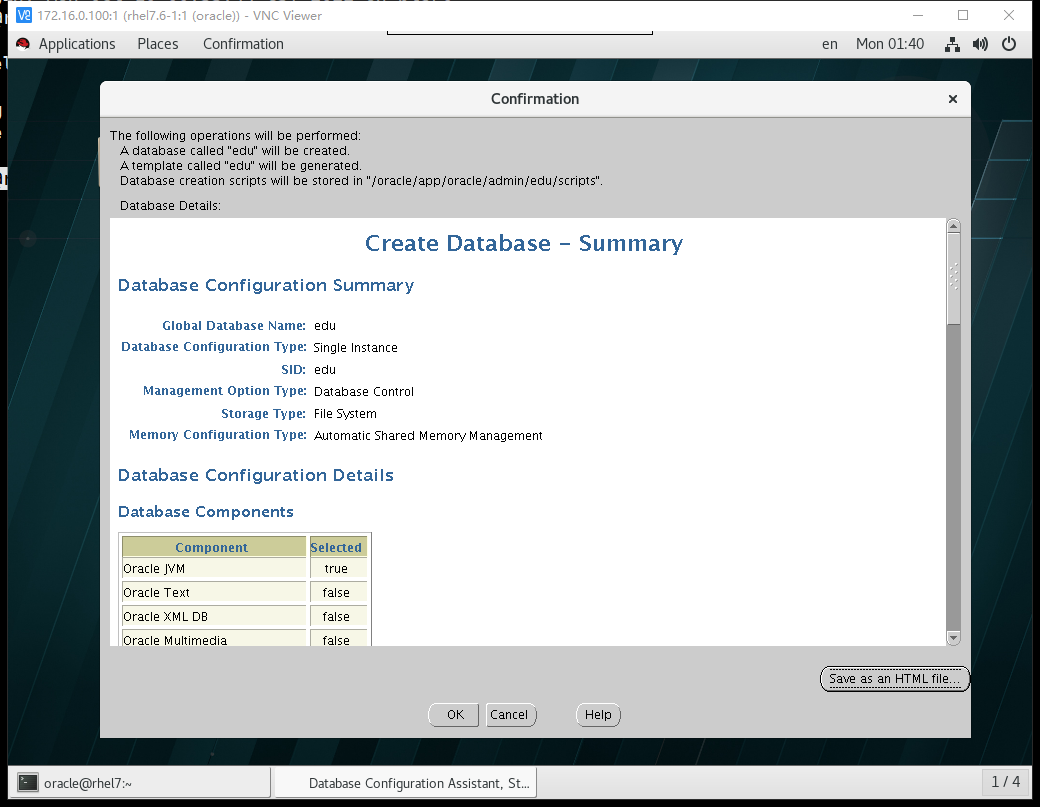Click the Component table header
Viewport: 1040px width, 807px height.
pyautogui.click(x=214, y=547)
